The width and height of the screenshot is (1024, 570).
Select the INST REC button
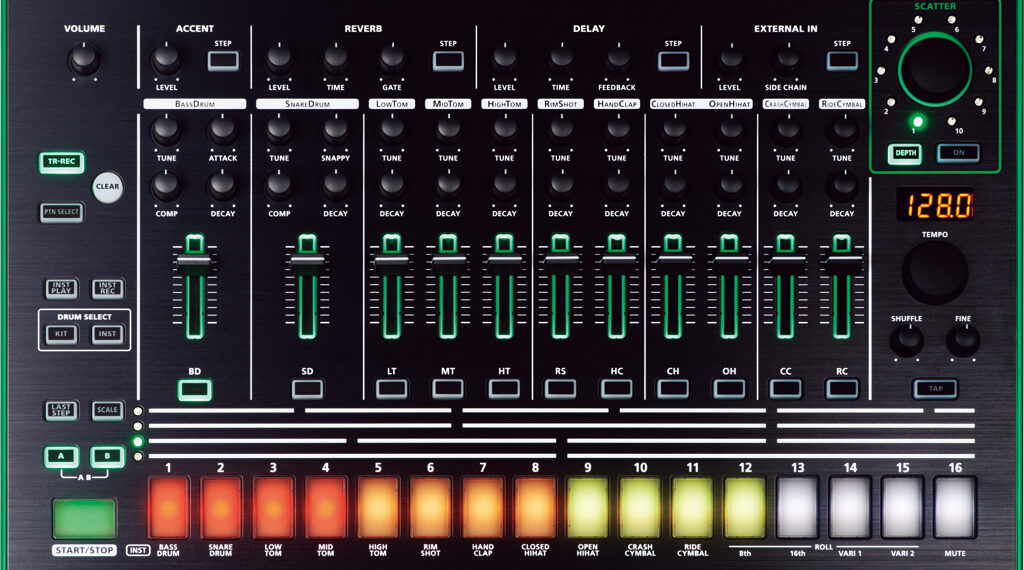tap(108, 288)
